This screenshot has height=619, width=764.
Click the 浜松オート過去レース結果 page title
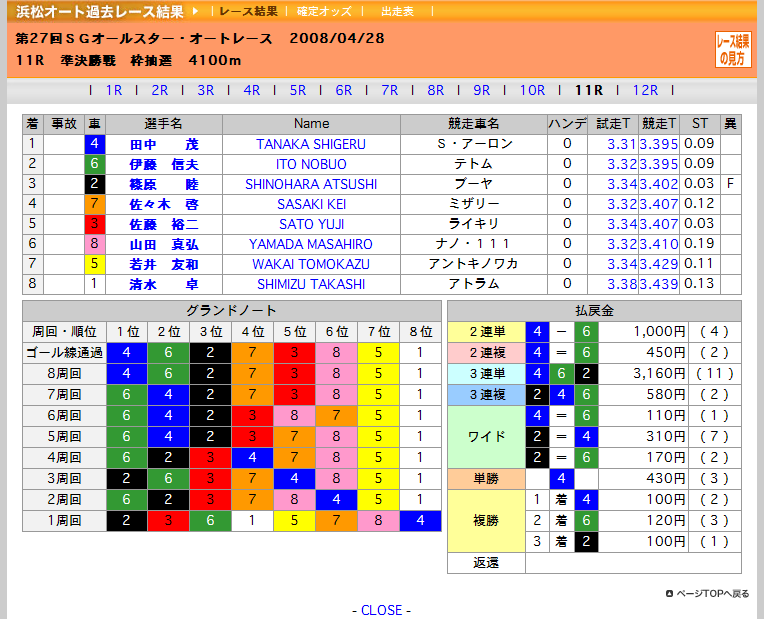click(x=99, y=11)
